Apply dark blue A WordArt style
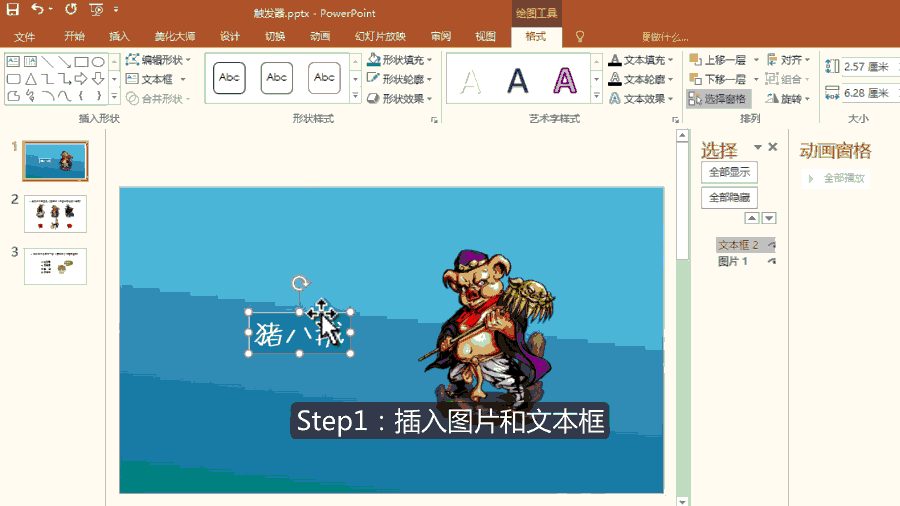The image size is (900, 506). tap(518, 80)
